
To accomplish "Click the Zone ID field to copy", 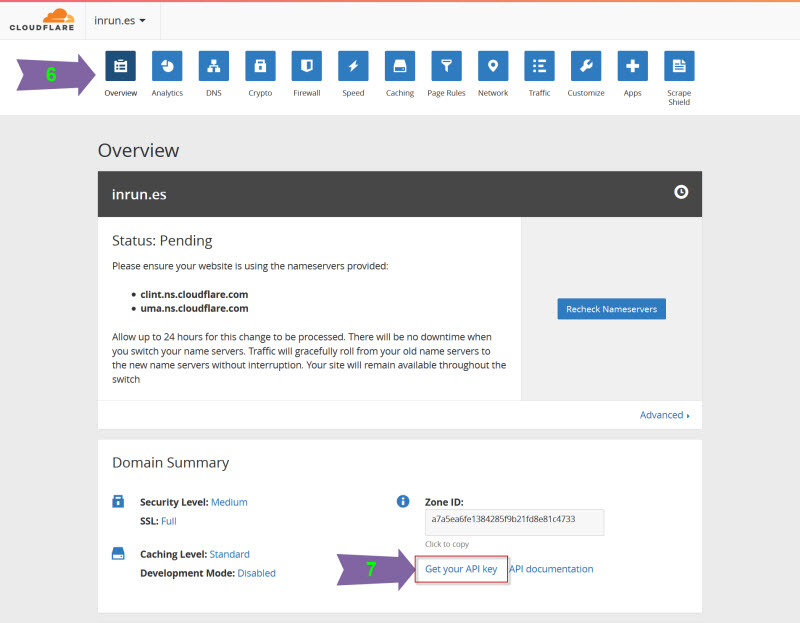I will (x=514, y=522).
